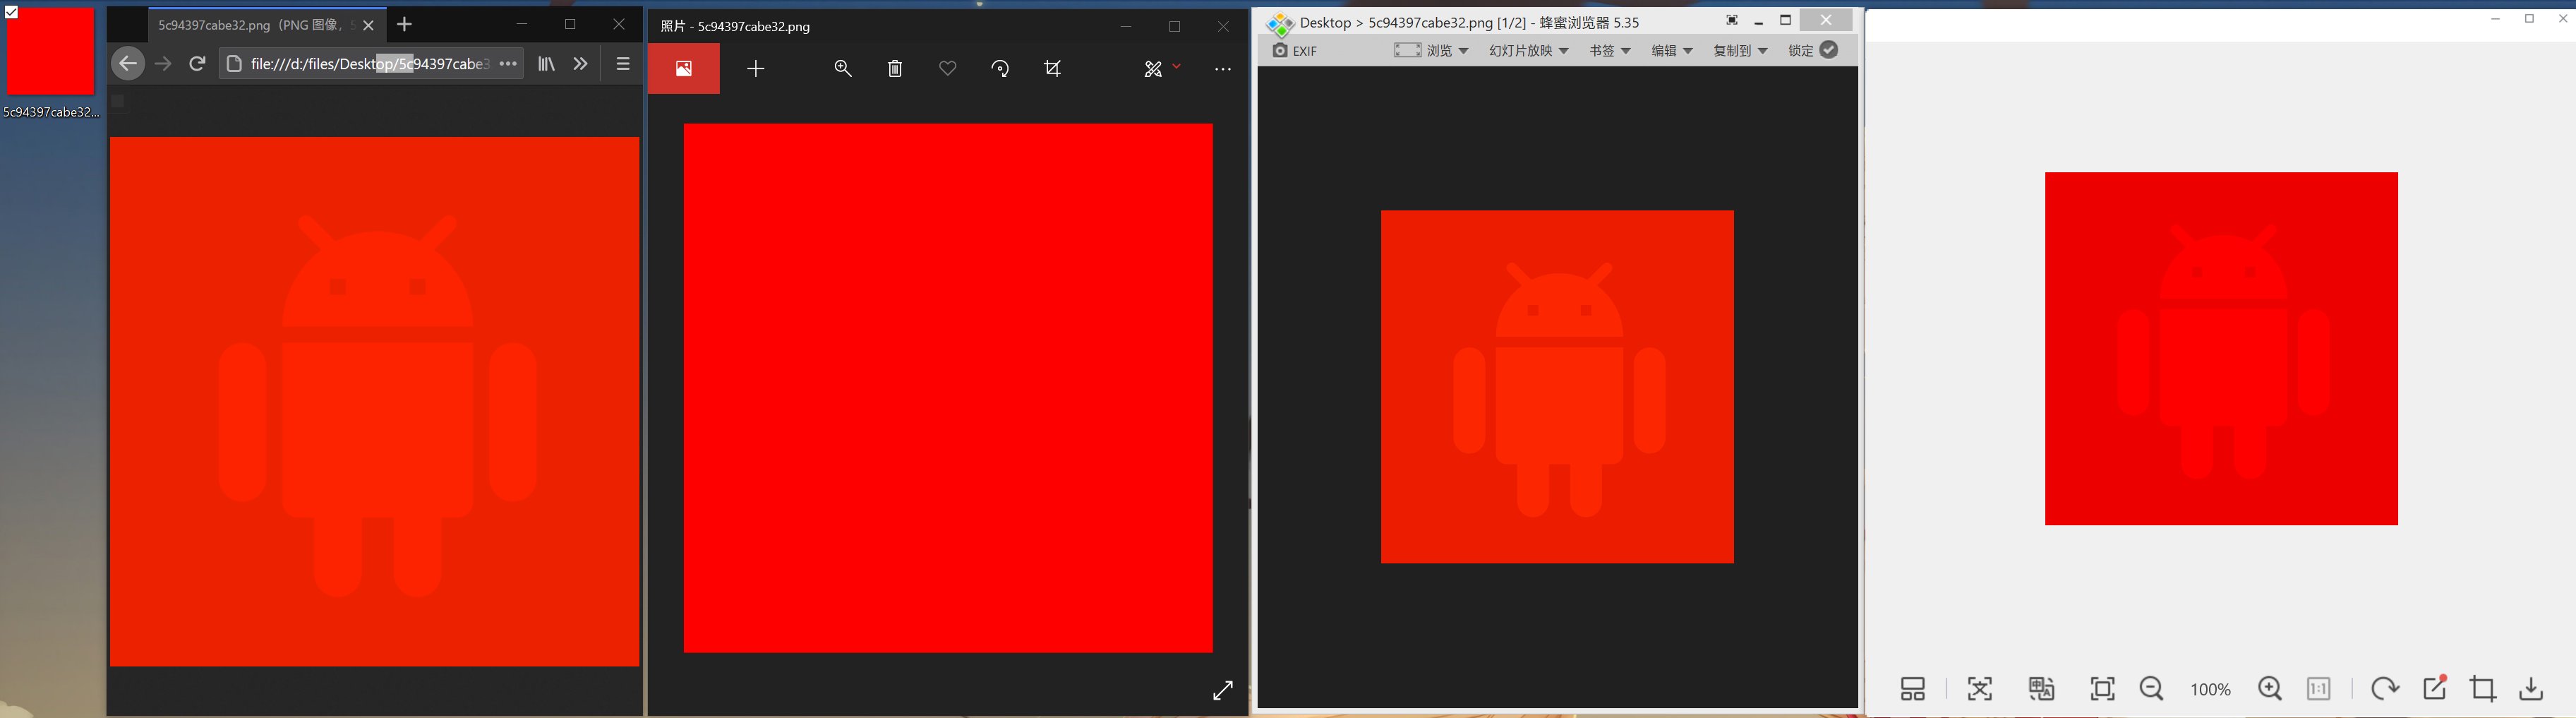
Task: Rotate image clockwise in right viewer
Action: pyautogui.click(x=2385, y=688)
